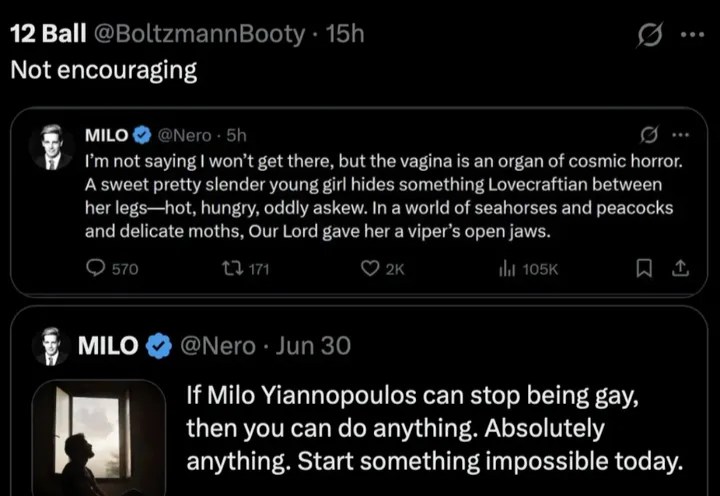Click the 15h timestamp on the post
This screenshot has height=496, width=720.
coord(345,34)
